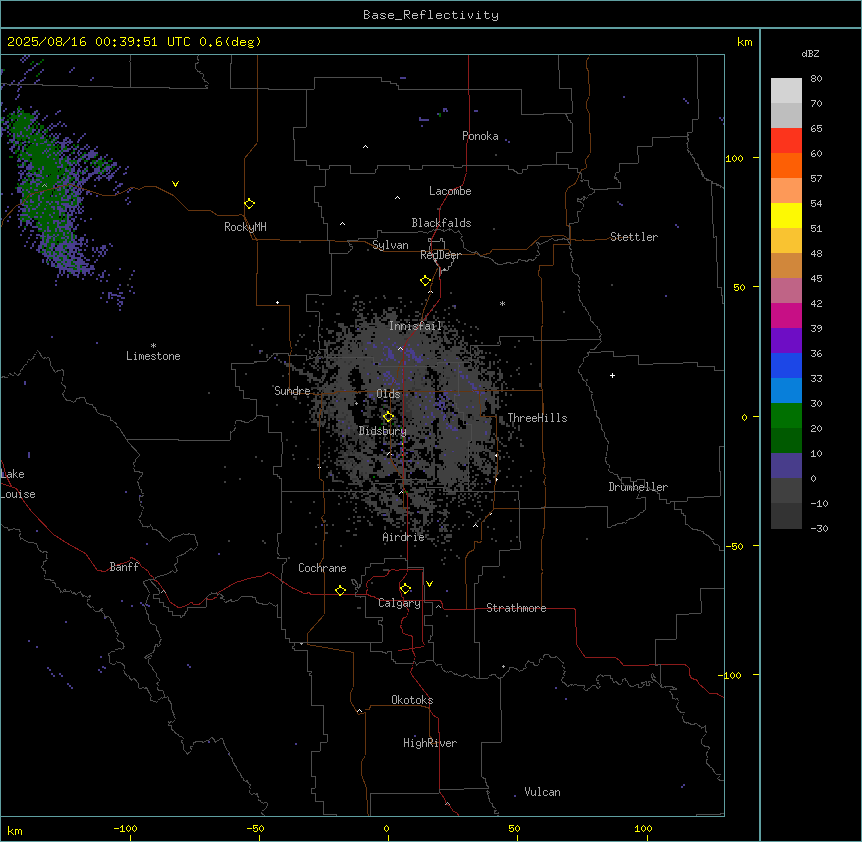The height and width of the screenshot is (842, 862).
Task: Select the Cochrane label
Action: pos(322,568)
